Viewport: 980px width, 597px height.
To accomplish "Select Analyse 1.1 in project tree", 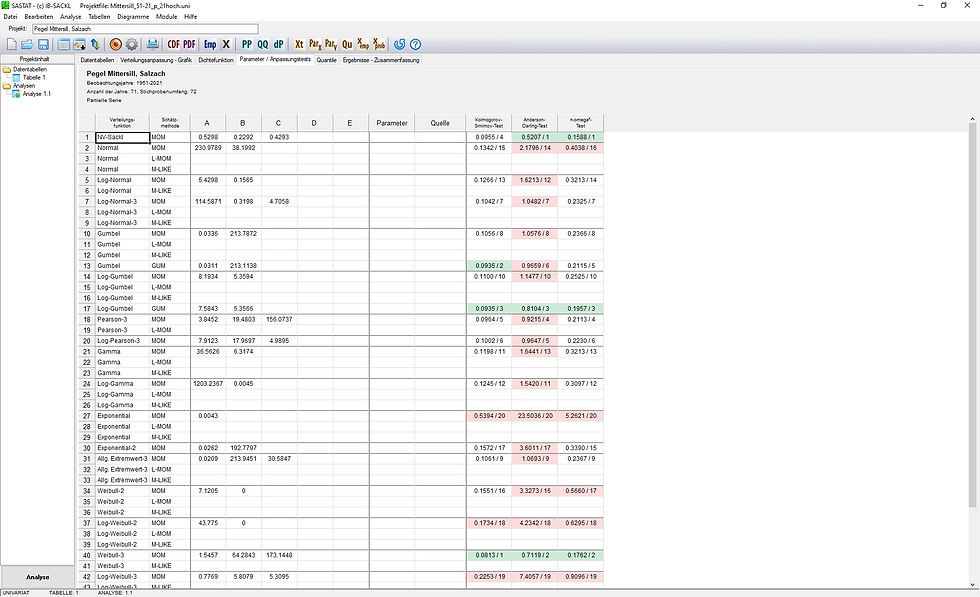I will [37, 94].
